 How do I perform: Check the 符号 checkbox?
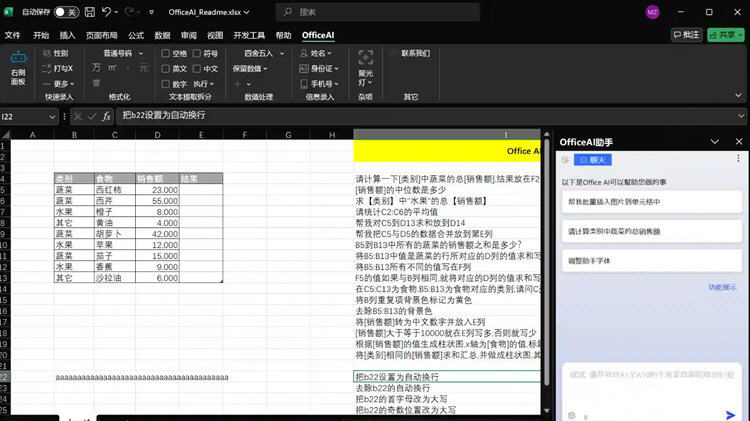click(197, 53)
